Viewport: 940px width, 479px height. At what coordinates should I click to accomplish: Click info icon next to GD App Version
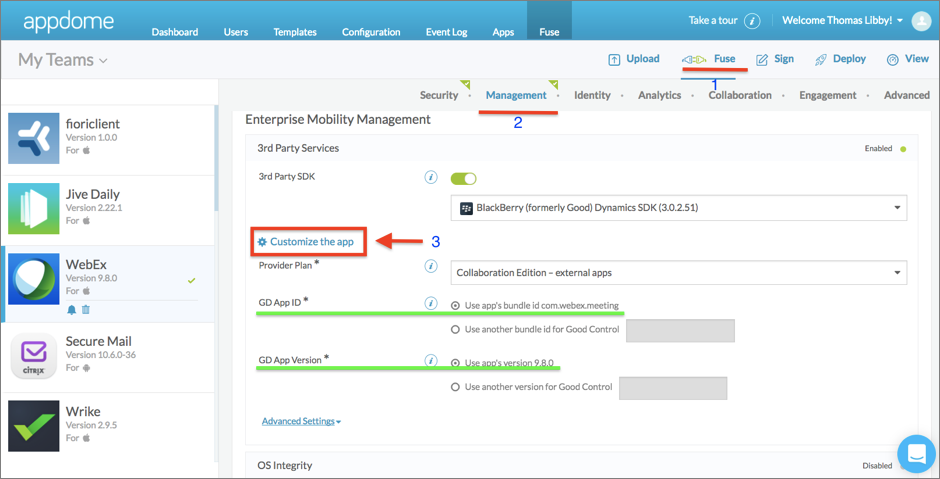point(430,361)
